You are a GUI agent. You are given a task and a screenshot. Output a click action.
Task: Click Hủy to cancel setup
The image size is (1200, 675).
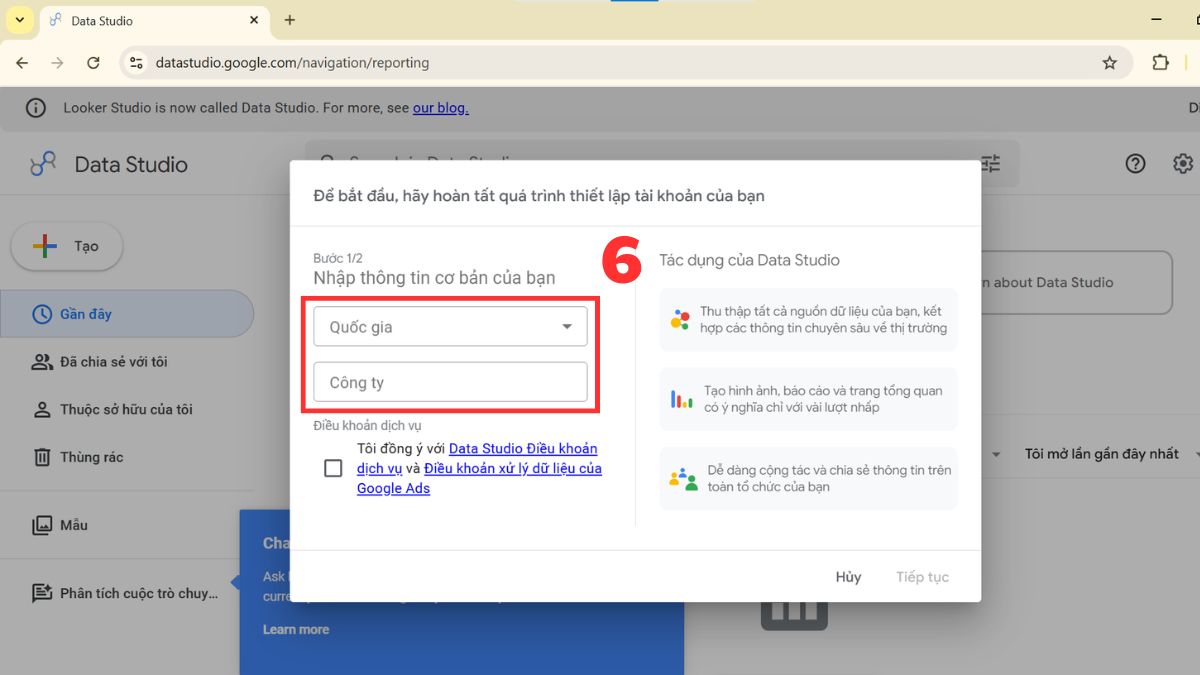pyautogui.click(x=848, y=577)
